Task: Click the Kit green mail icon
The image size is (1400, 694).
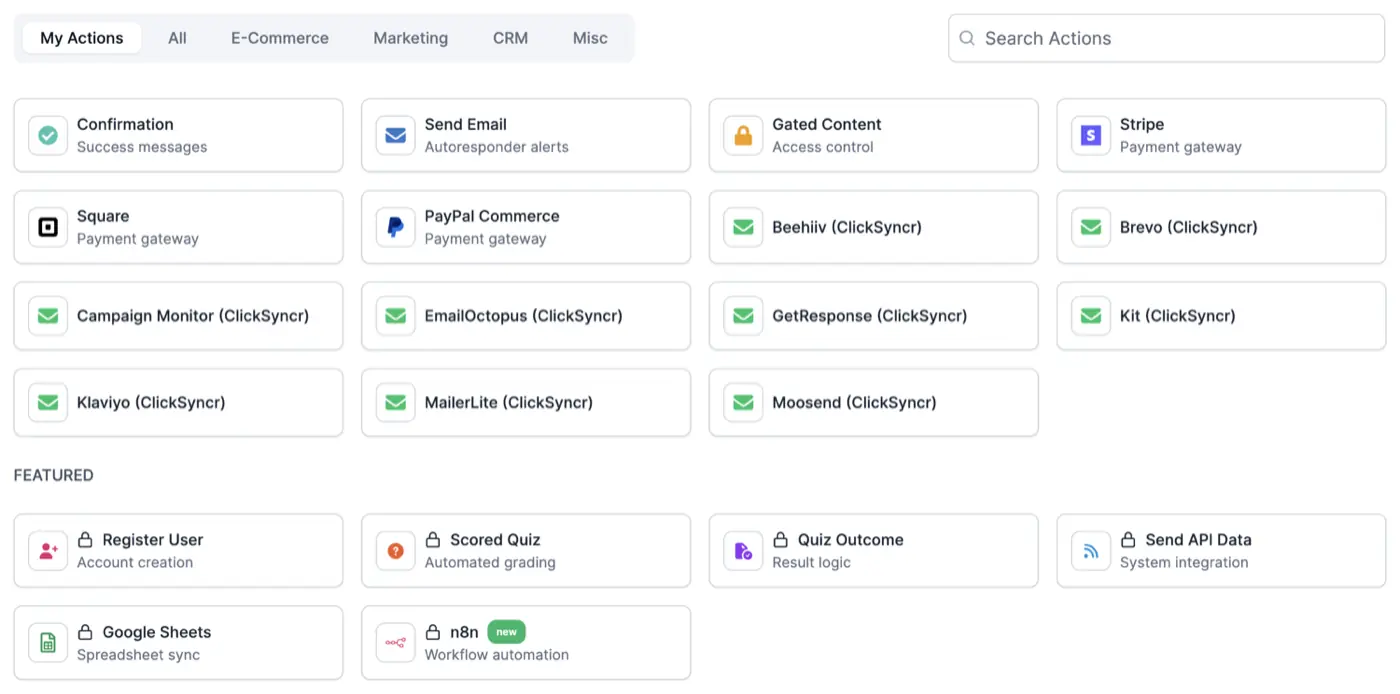Action: (x=1091, y=316)
